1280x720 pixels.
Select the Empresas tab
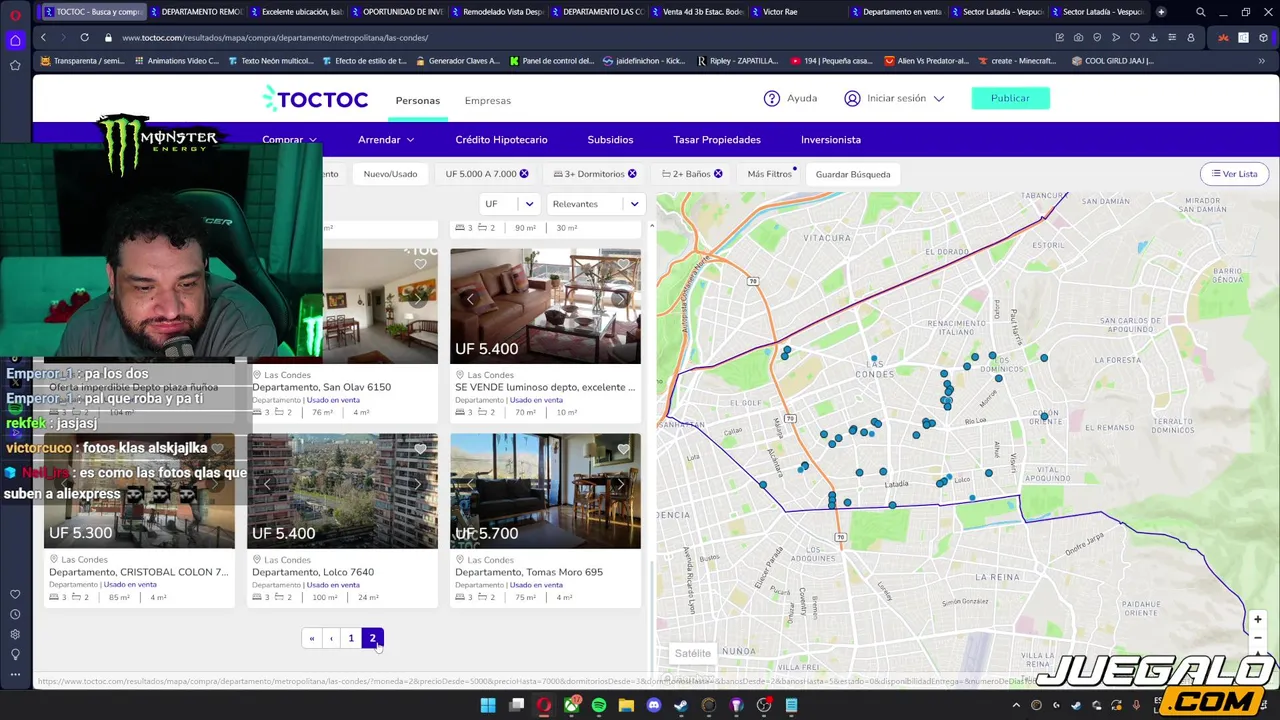coord(487,100)
